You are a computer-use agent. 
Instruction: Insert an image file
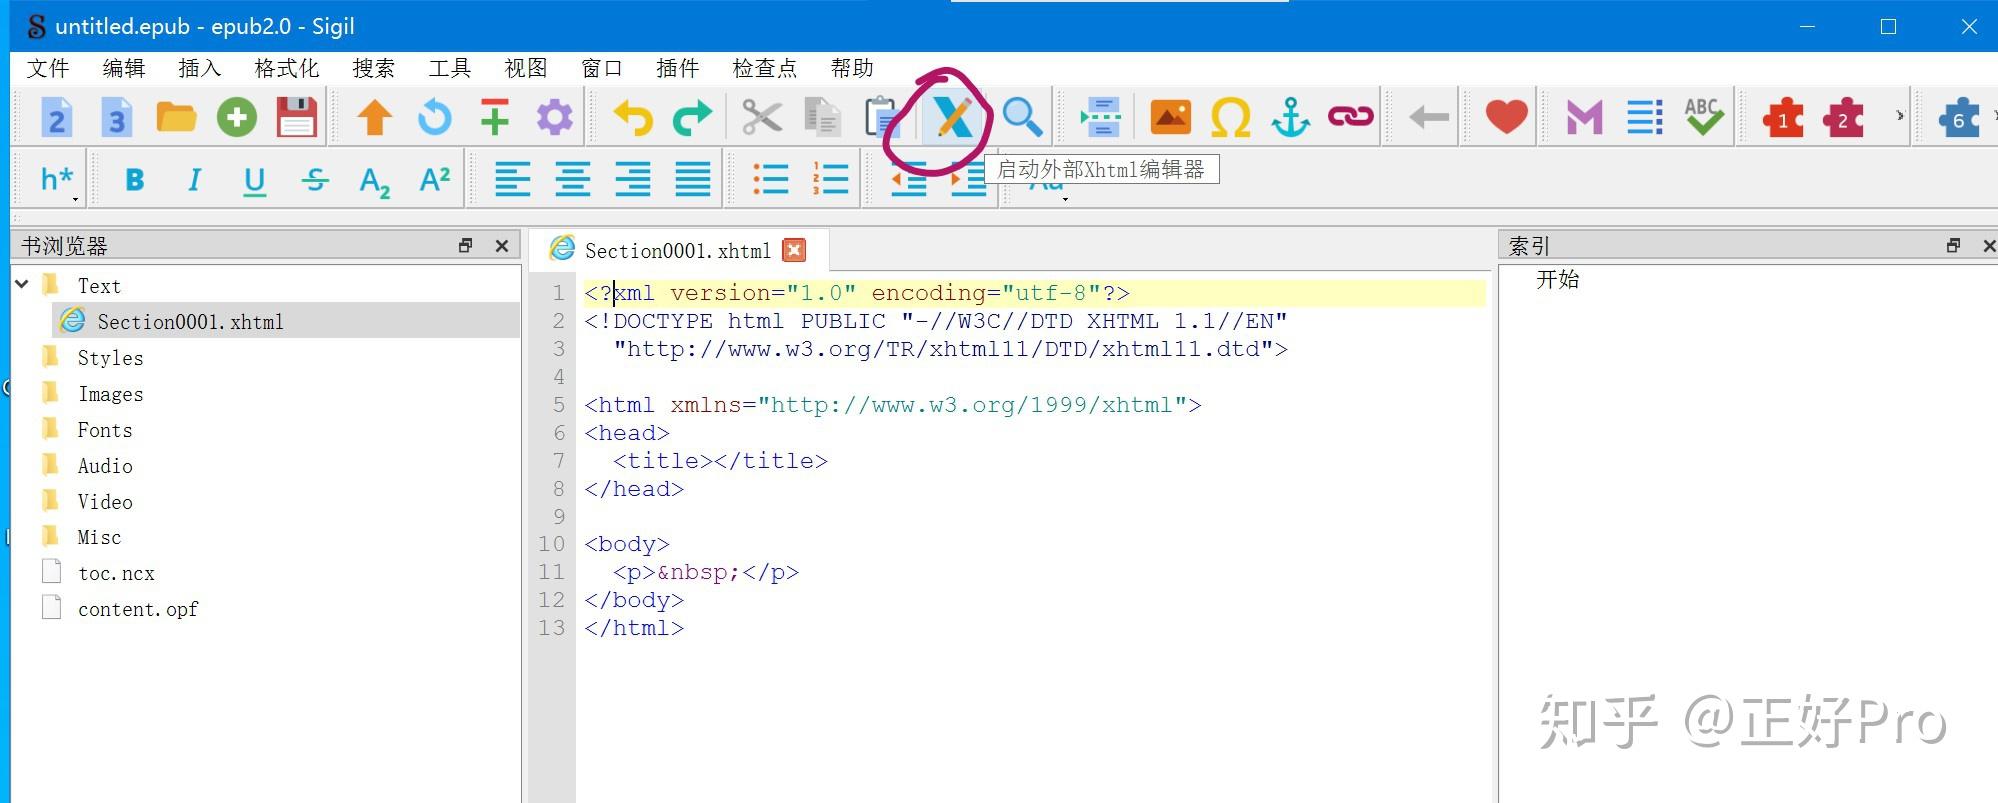[1170, 117]
